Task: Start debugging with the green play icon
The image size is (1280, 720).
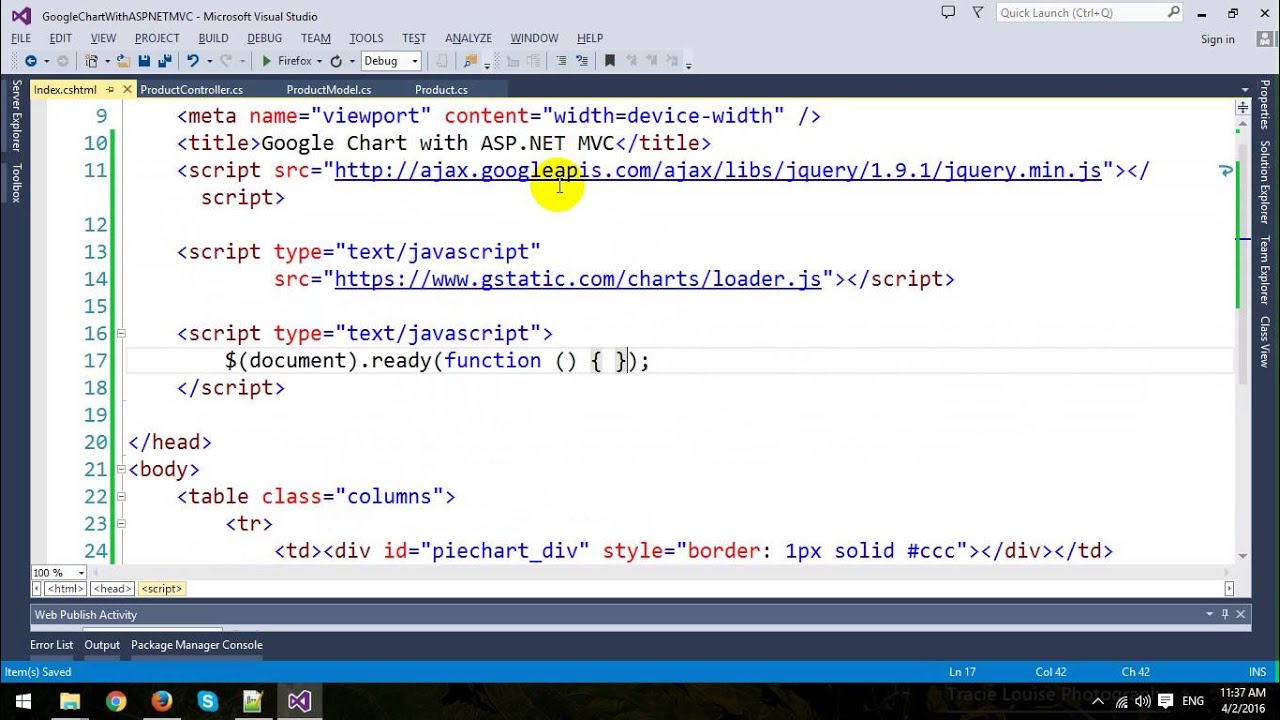Action: coord(266,61)
